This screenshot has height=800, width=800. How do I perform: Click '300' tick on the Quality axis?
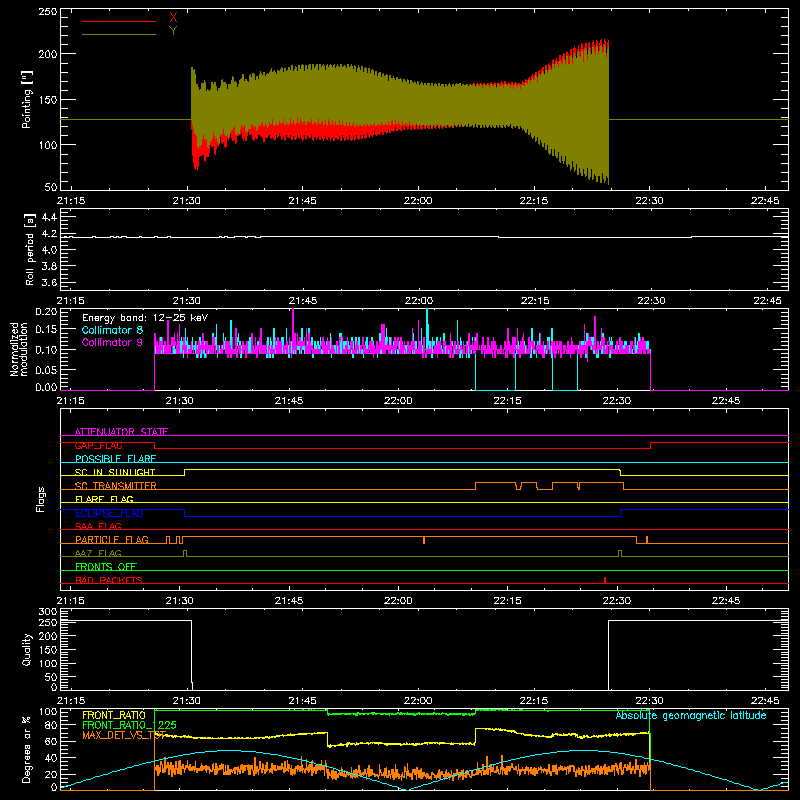(x=48, y=612)
